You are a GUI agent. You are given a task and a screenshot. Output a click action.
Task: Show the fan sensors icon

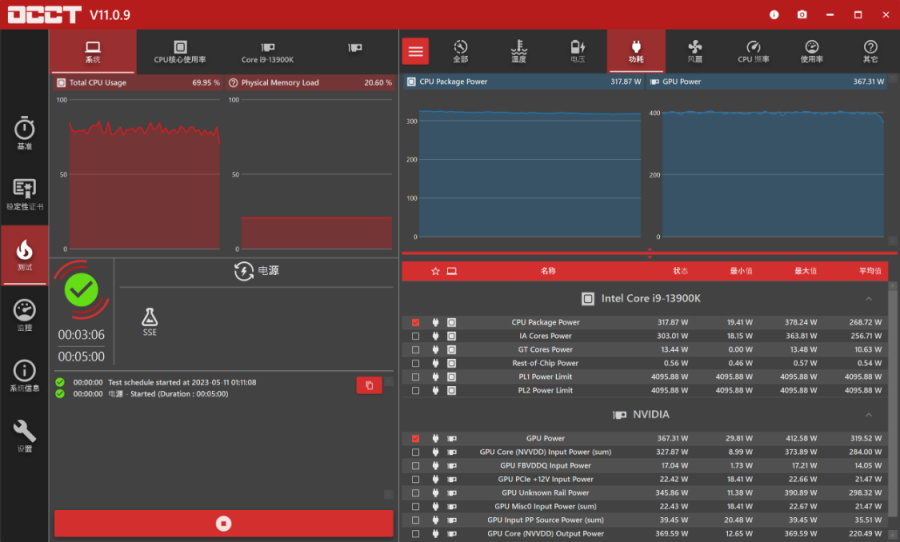pos(695,51)
